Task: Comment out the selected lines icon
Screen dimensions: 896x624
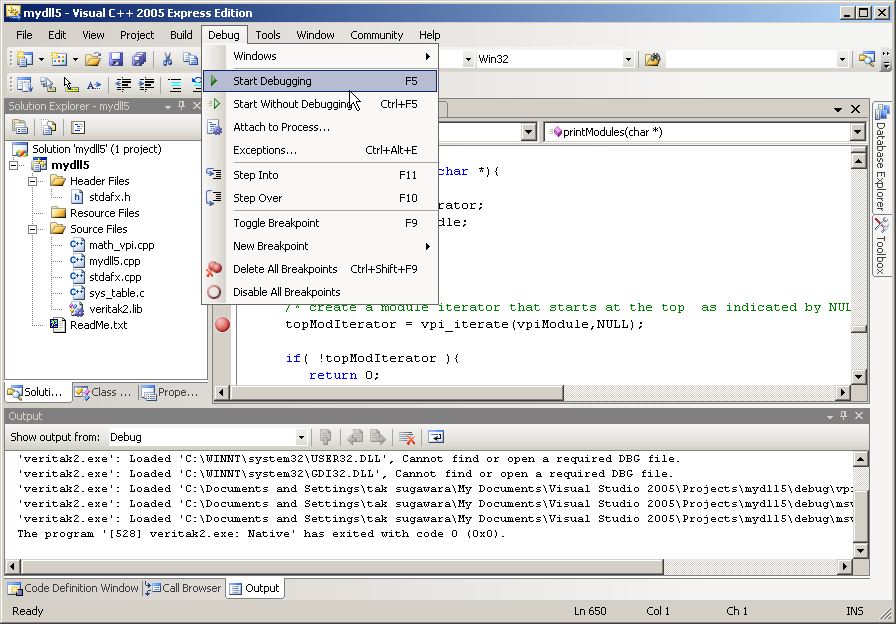Action: pos(174,85)
